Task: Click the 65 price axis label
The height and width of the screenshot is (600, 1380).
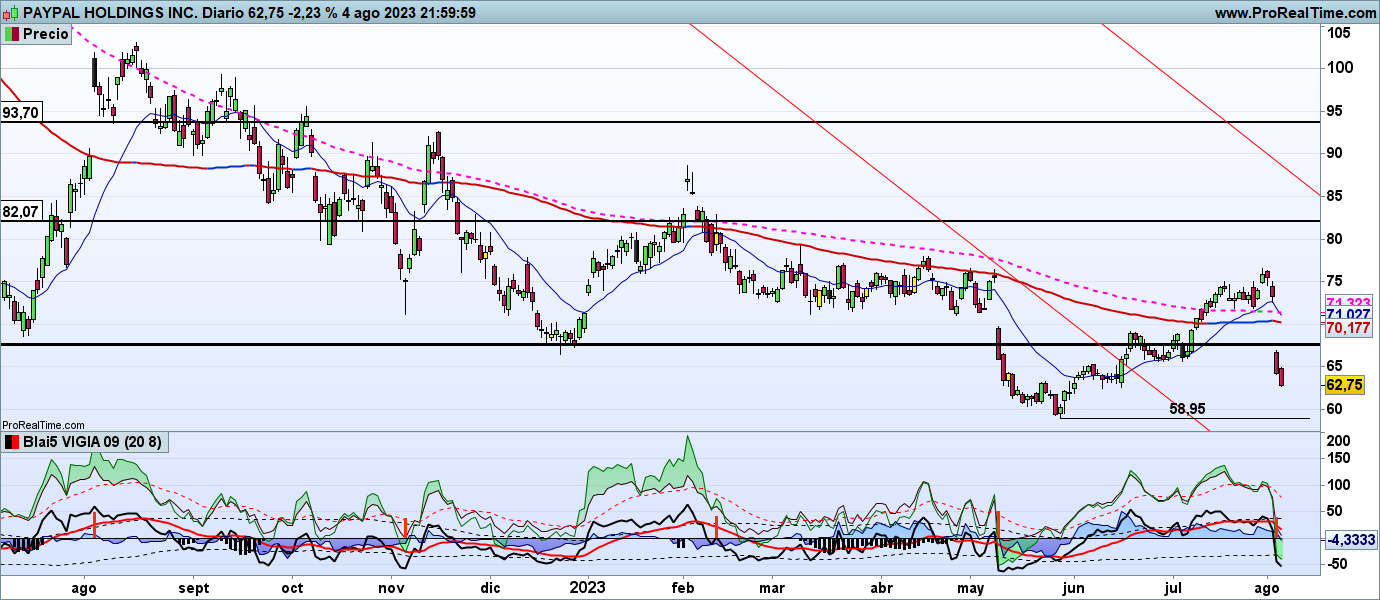Action: pos(1336,366)
